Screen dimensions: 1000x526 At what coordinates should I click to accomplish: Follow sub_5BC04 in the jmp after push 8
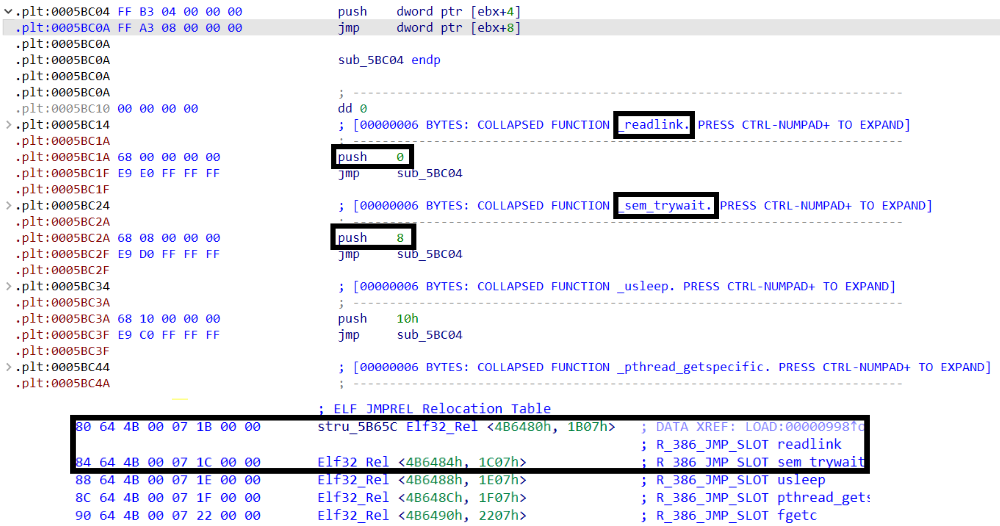(430, 254)
